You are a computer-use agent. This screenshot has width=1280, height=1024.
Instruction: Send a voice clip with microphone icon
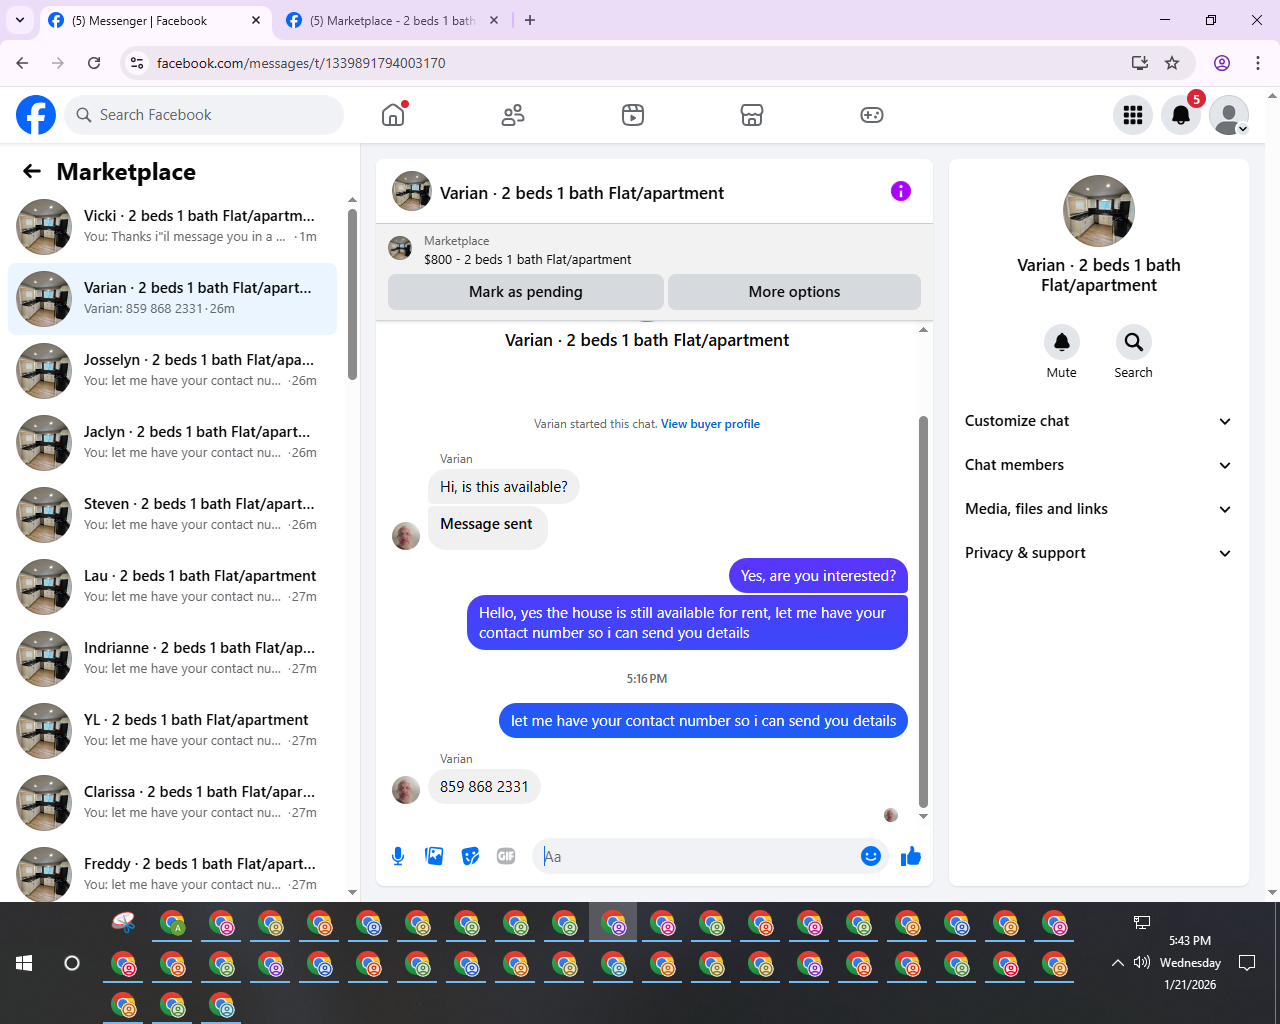tap(398, 856)
